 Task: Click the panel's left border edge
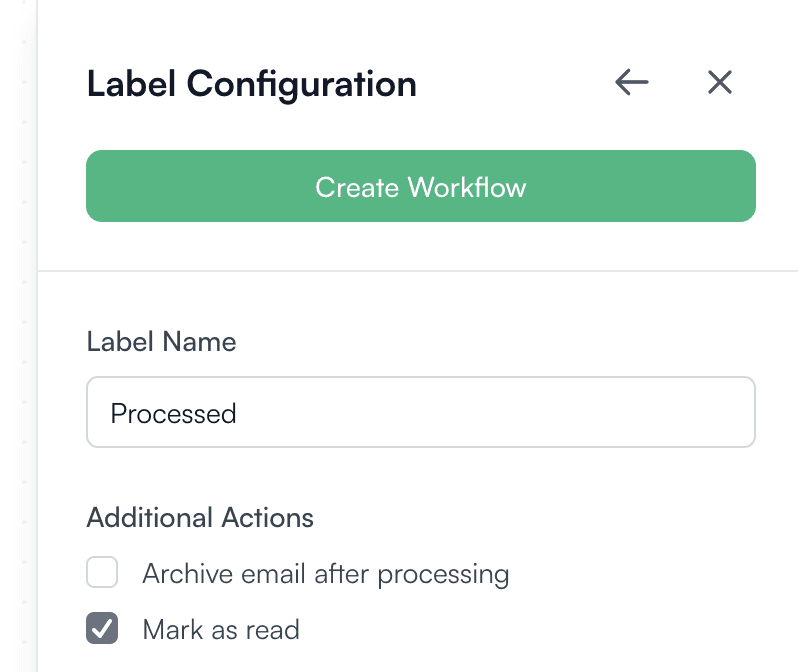pyautogui.click(x=38, y=400)
